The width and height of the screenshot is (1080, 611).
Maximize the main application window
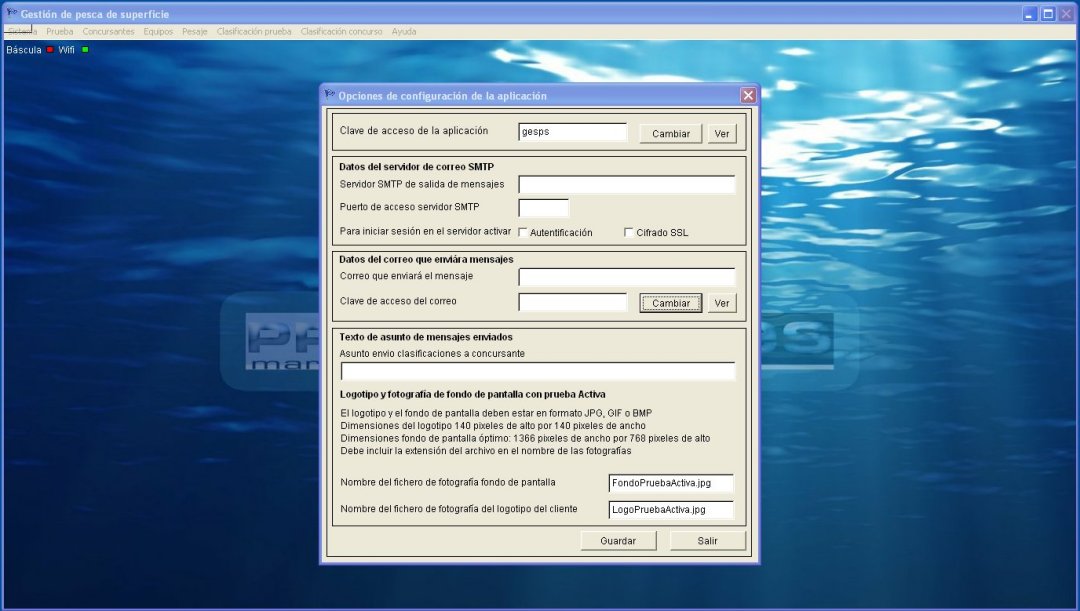click(x=1048, y=14)
